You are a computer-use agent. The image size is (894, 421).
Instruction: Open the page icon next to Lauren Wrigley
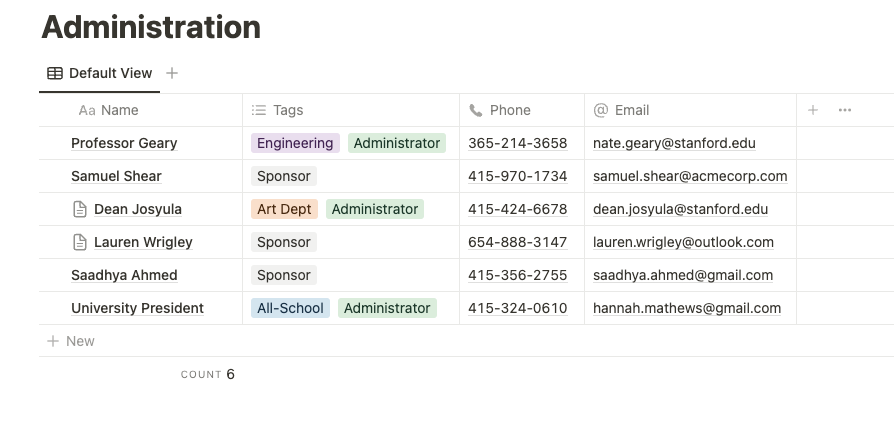click(x=80, y=242)
